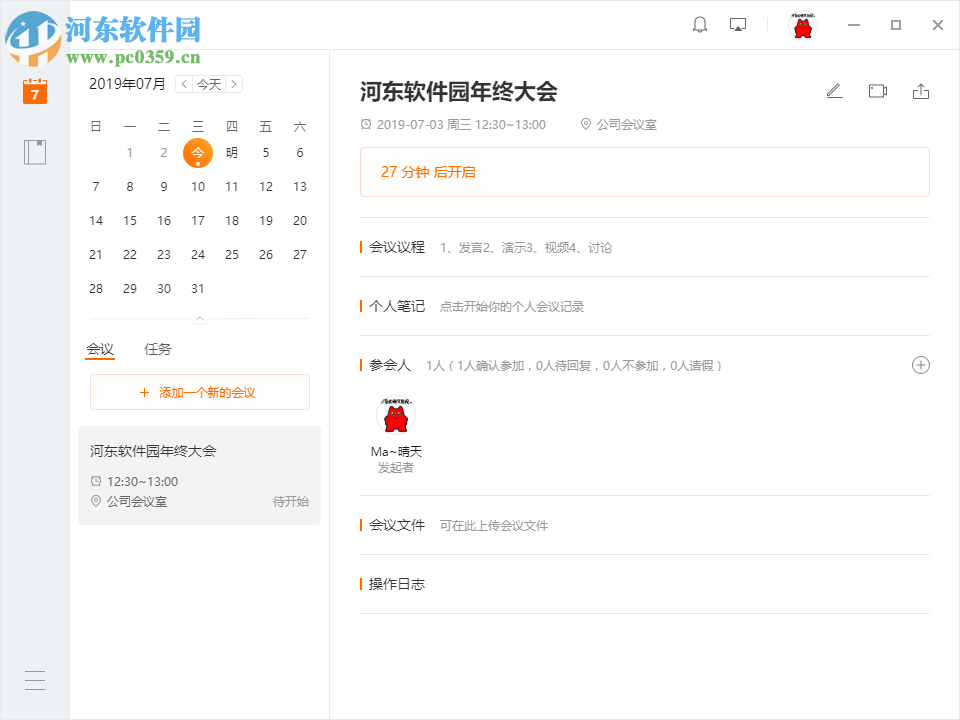The image size is (960, 720).
Task: Open the notifications bell icon
Action: [699, 24]
